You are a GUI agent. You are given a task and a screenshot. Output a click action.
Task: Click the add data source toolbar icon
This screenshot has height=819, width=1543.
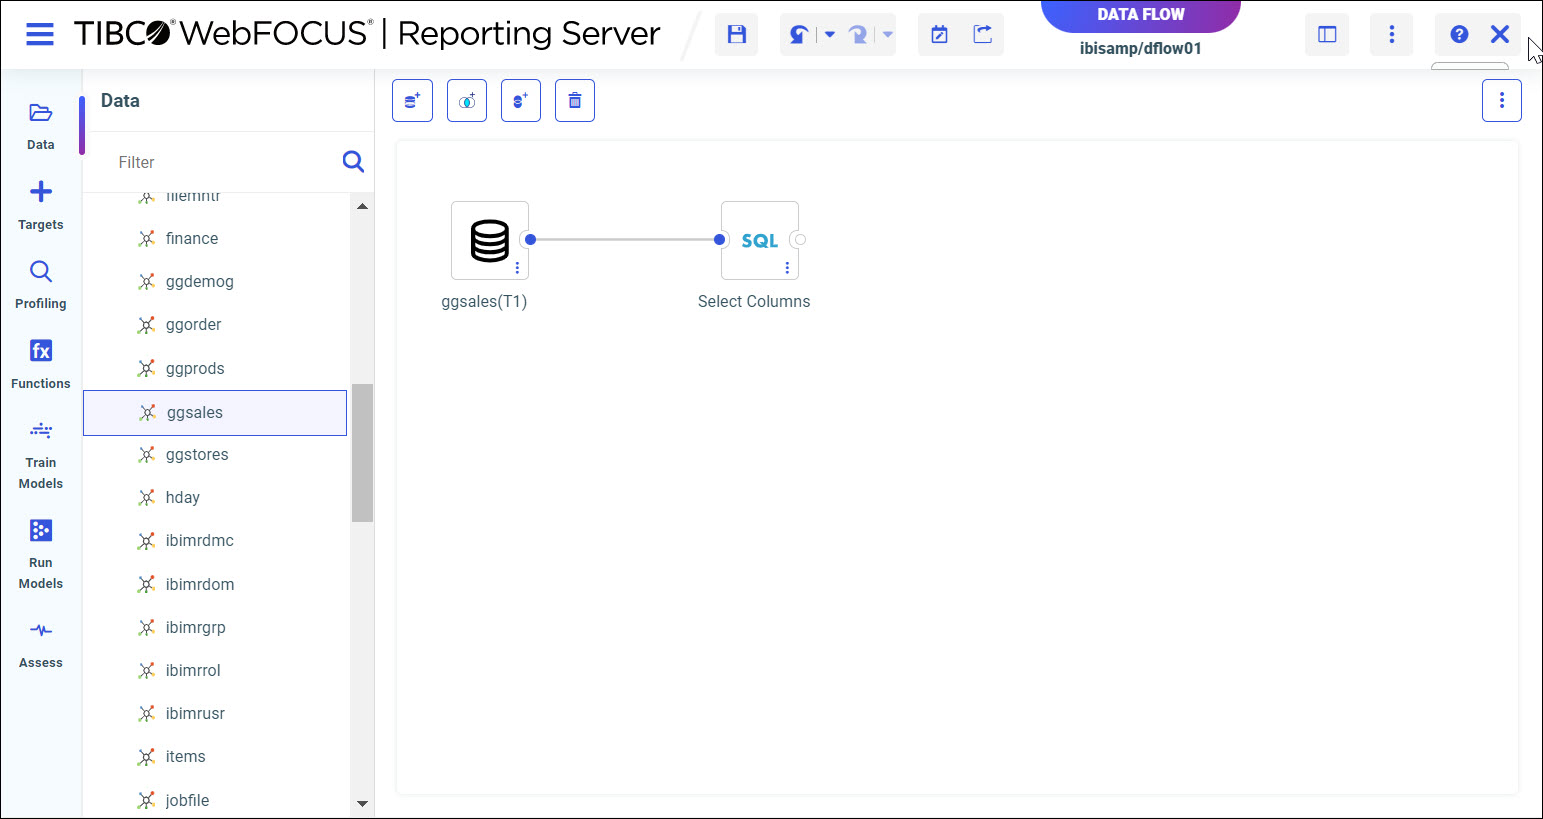(x=412, y=101)
